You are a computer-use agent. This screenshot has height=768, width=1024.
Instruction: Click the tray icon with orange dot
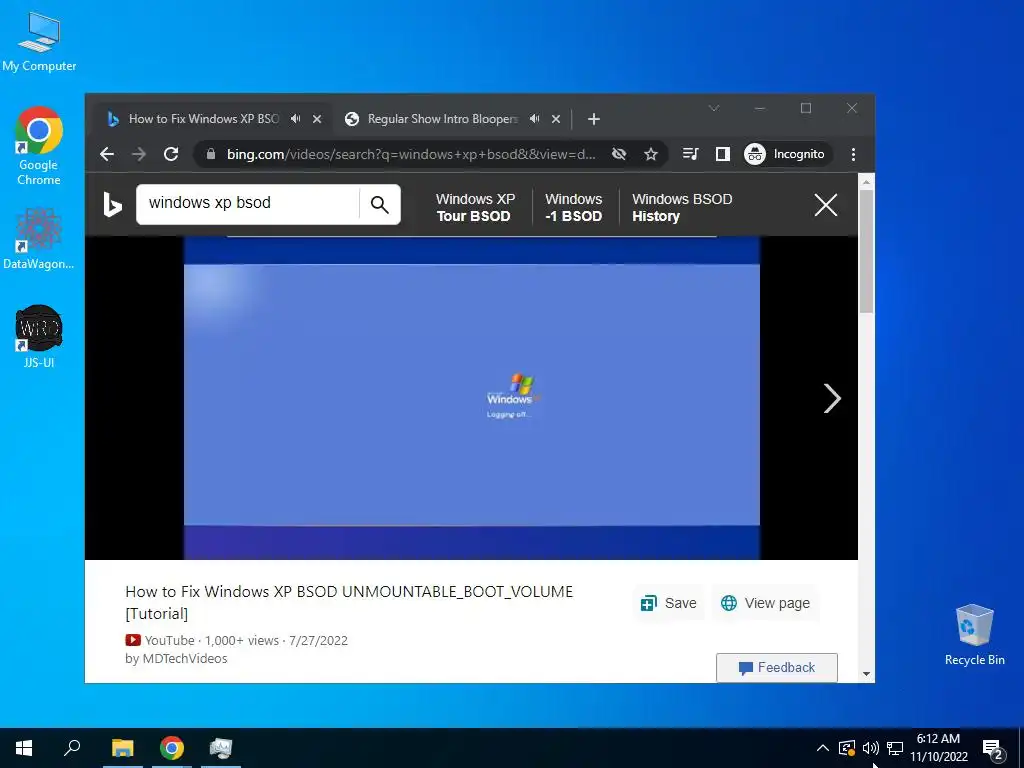point(846,748)
